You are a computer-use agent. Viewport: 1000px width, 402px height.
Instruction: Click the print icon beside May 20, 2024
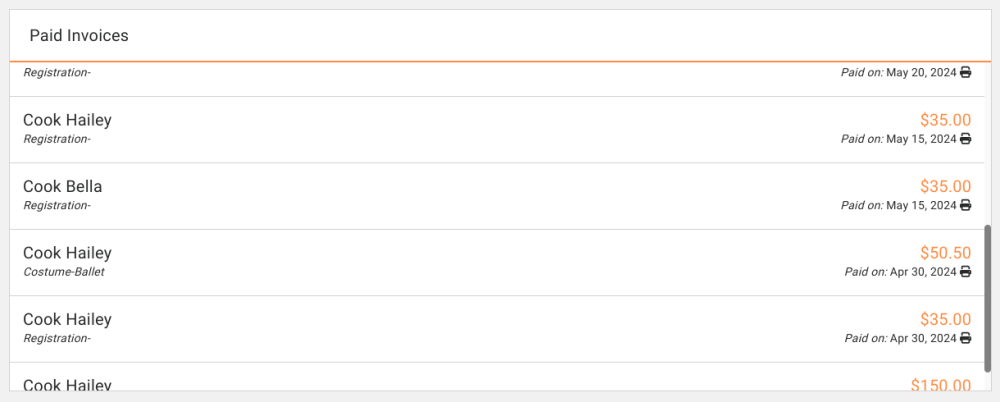pyautogui.click(x=965, y=73)
